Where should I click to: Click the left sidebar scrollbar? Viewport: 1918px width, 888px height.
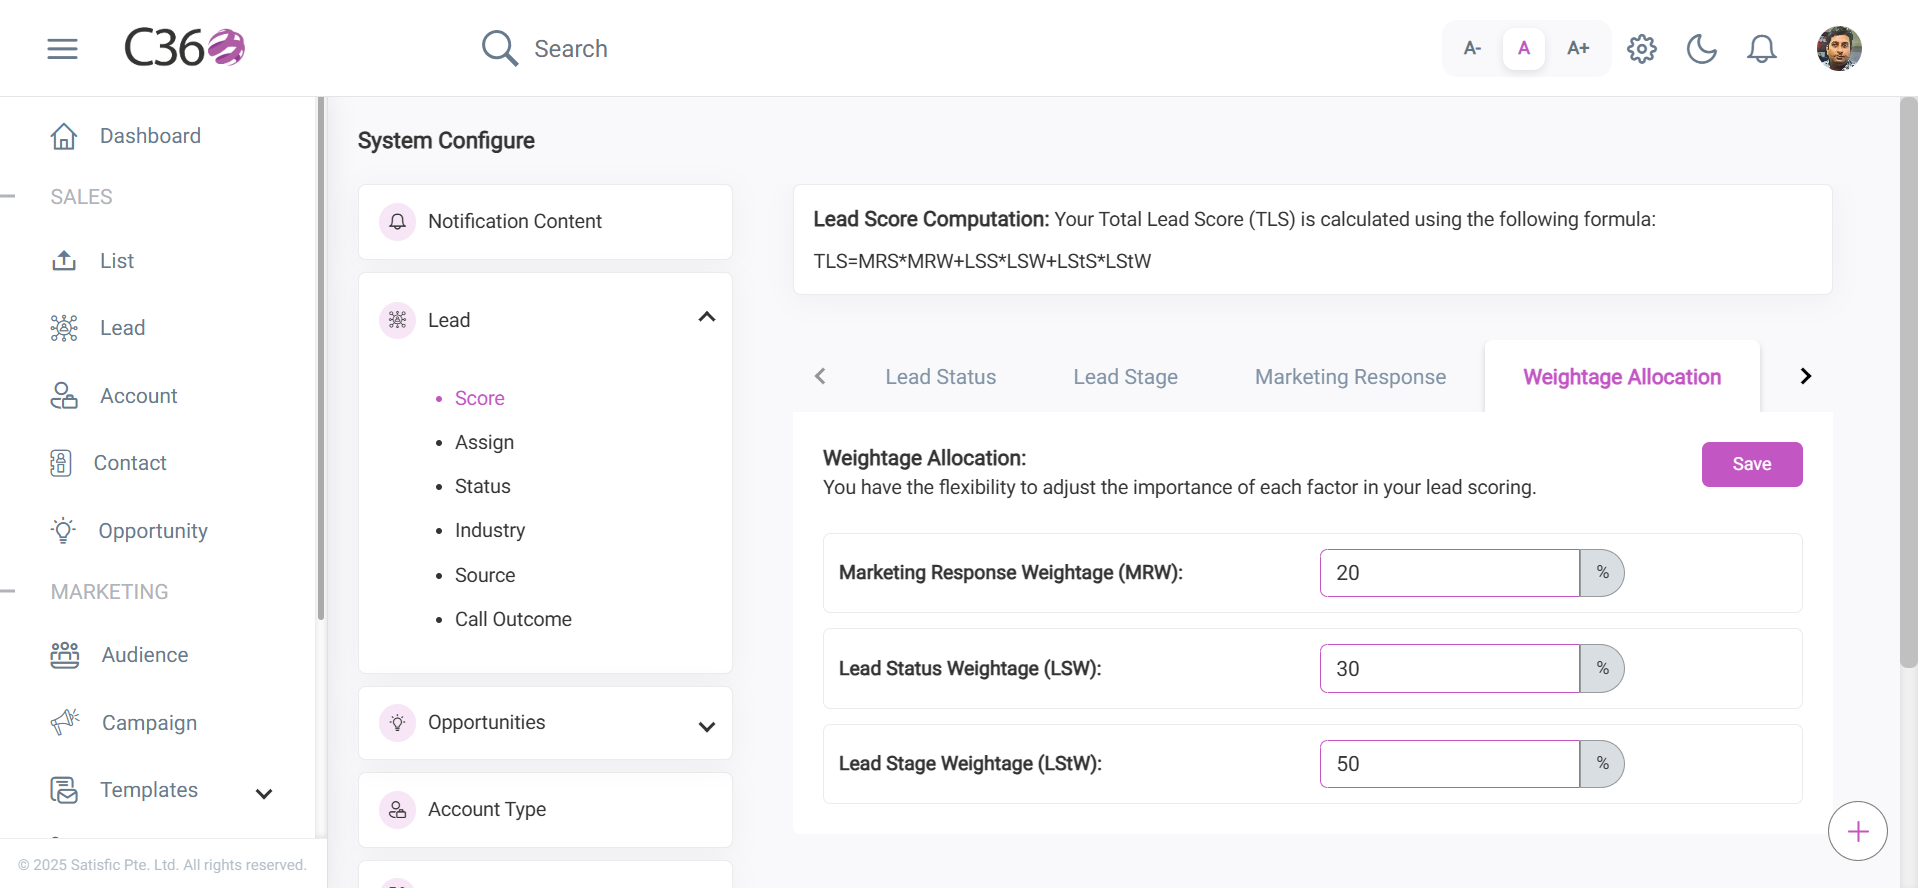point(321,358)
